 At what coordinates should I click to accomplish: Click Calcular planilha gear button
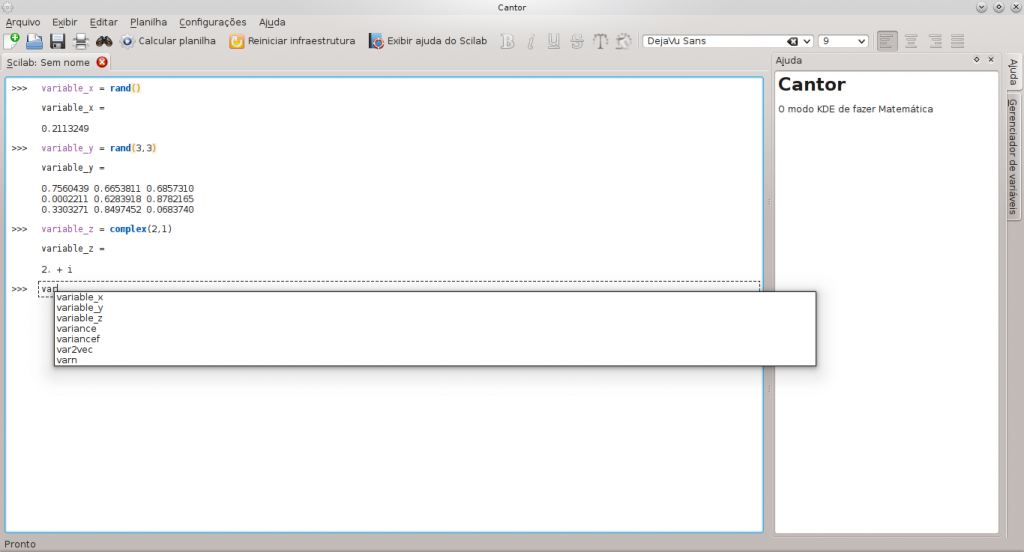pos(168,41)
